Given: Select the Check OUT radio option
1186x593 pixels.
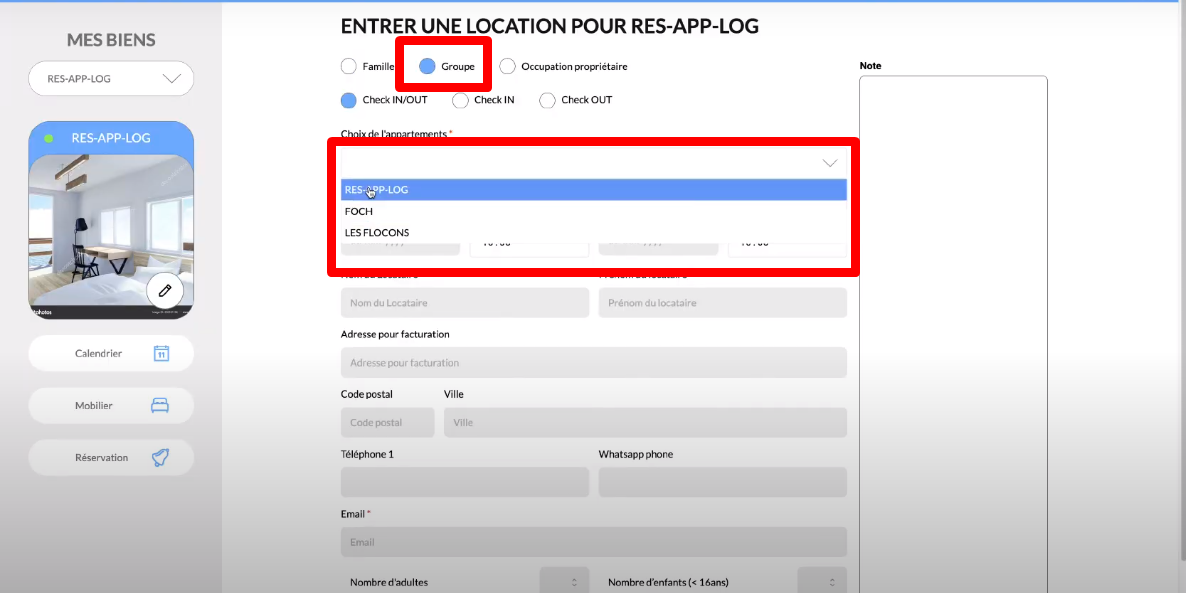Looking at the screenshot, I should 547,100.
